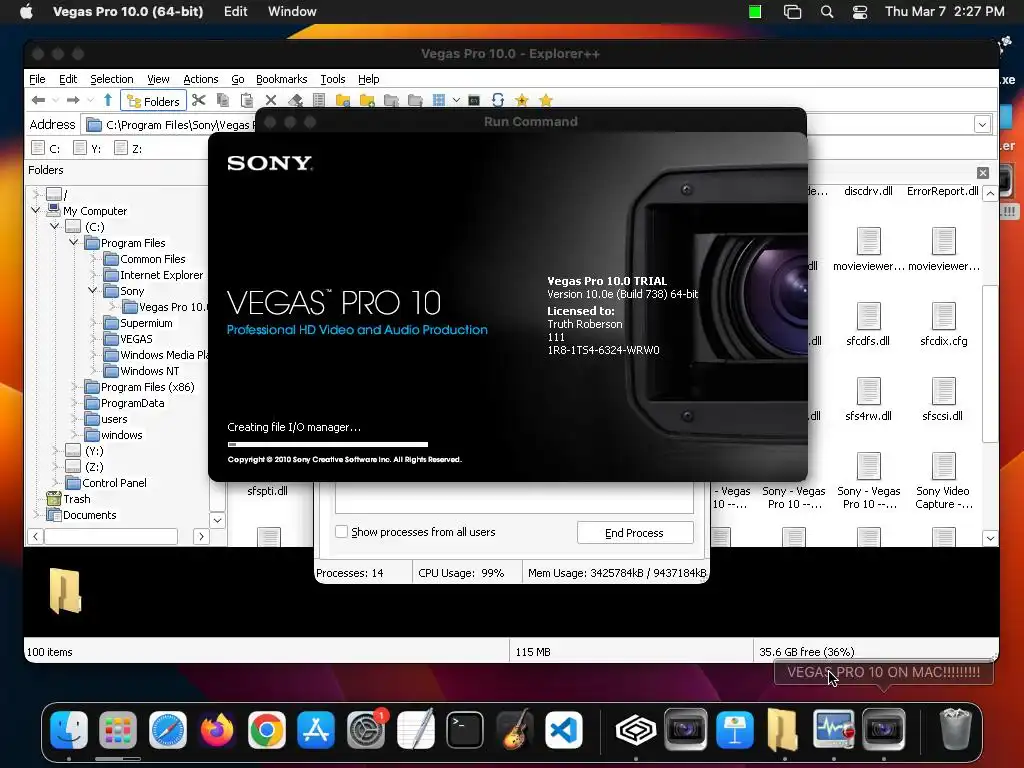Toggle the Folders pane button
The image size is (1024, 768).
tap(153, 101)
